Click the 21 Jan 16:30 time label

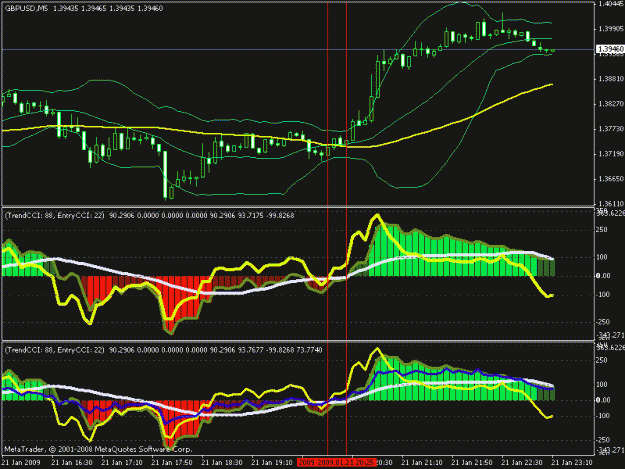(x=72, y=463)
